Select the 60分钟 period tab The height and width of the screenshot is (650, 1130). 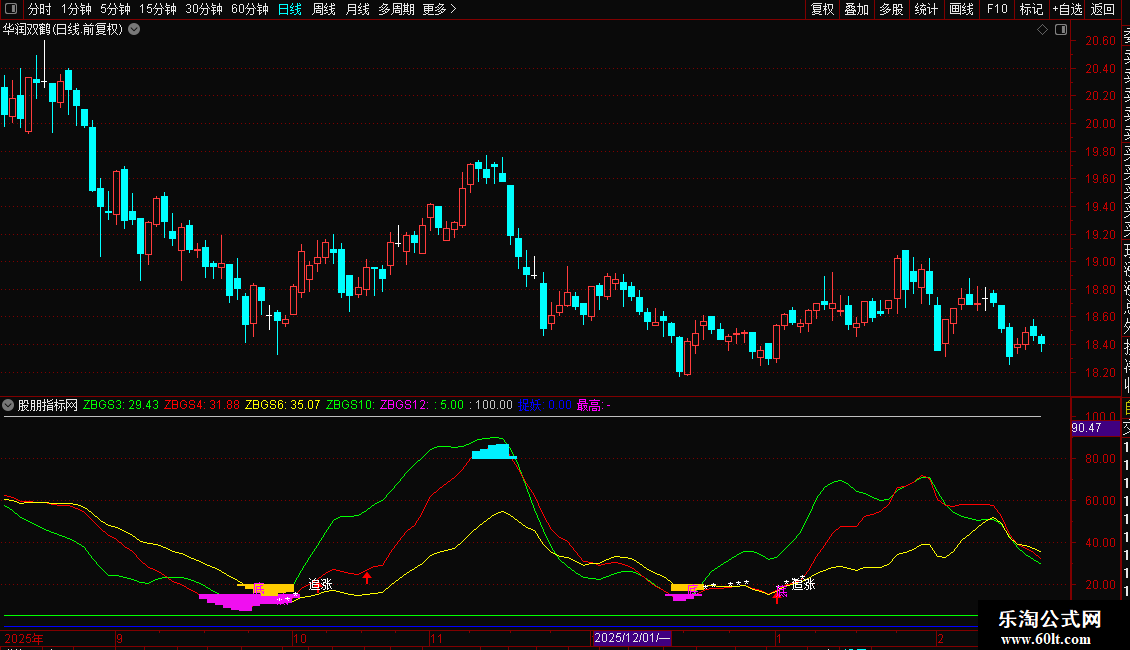pyautogui.click(x=249, y=9)
